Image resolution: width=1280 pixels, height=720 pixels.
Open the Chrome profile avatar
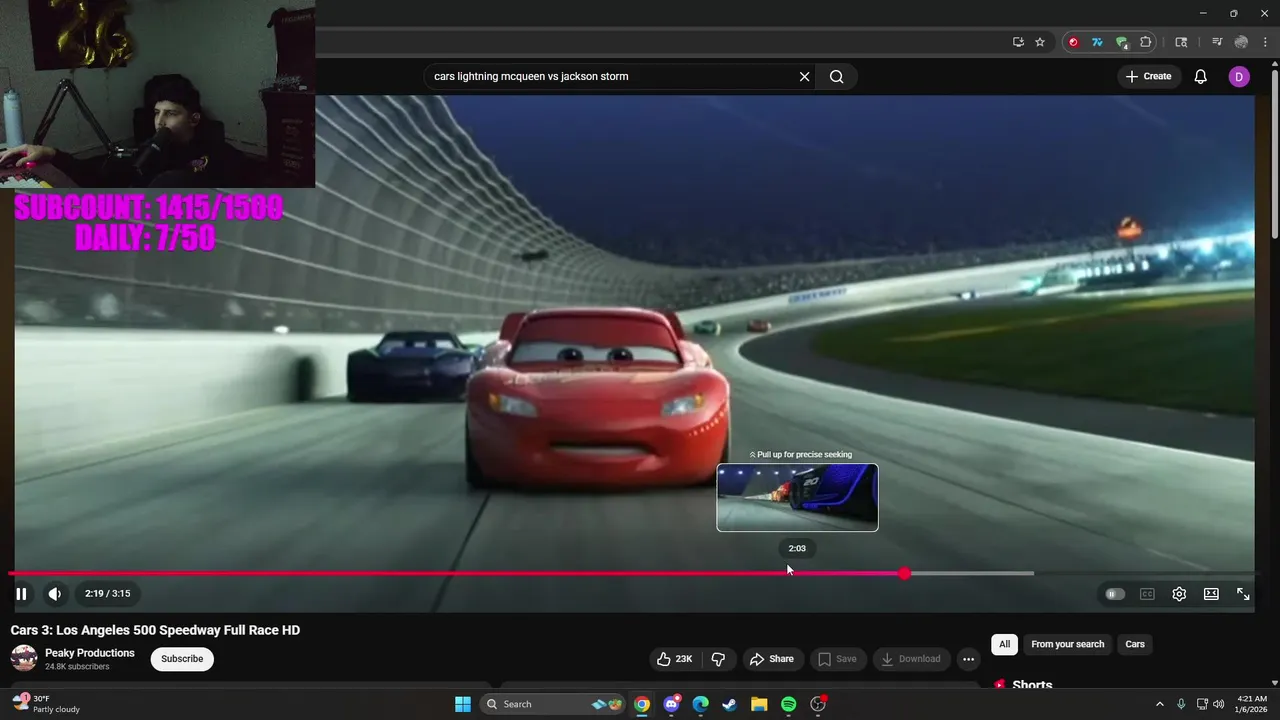pos(1241,42)
